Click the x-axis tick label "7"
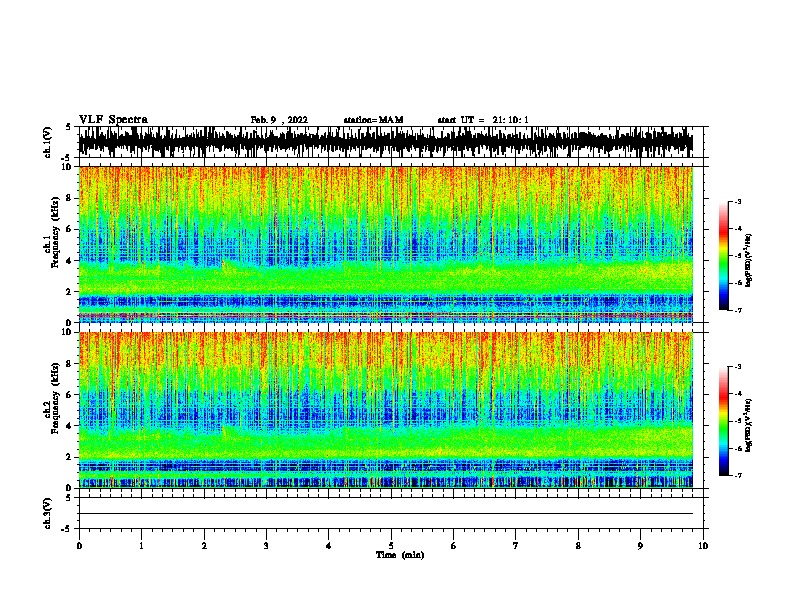This screenshot has height=612, width=792. click(516, 546)
